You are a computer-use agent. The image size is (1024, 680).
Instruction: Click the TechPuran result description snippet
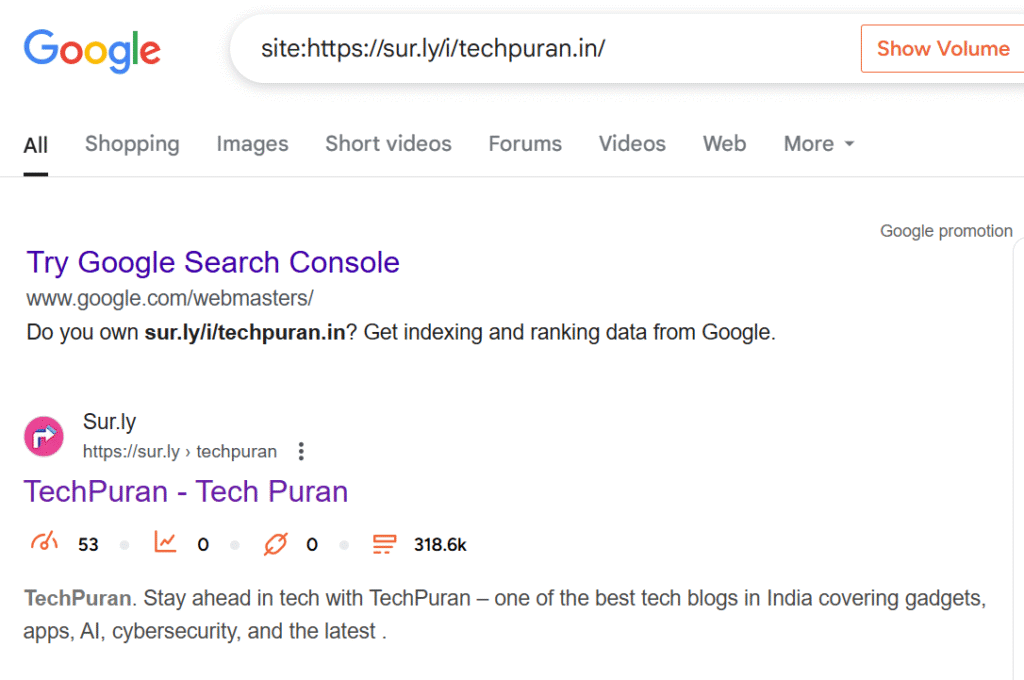505,615
